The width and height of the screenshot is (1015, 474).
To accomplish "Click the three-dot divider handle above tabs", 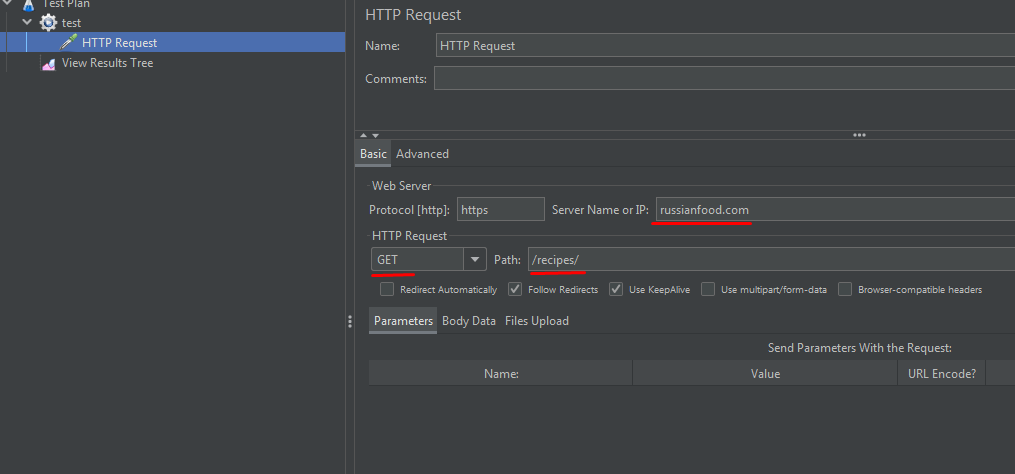I will (859, 135).
